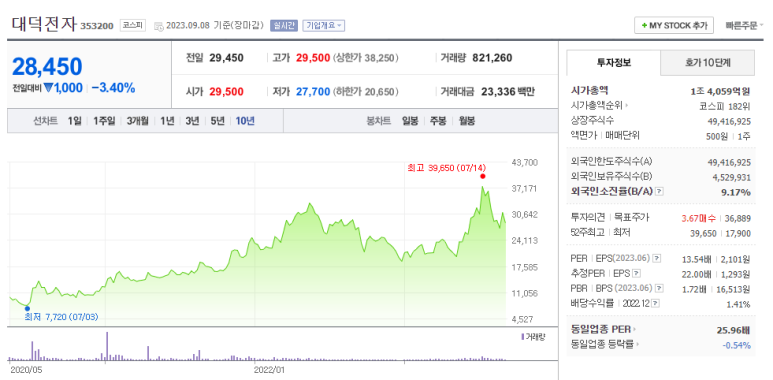Click the arrow after 시가총액순위
Viewport: 773px width, 380px height.
pyautogui.click(x=627, y=105)
